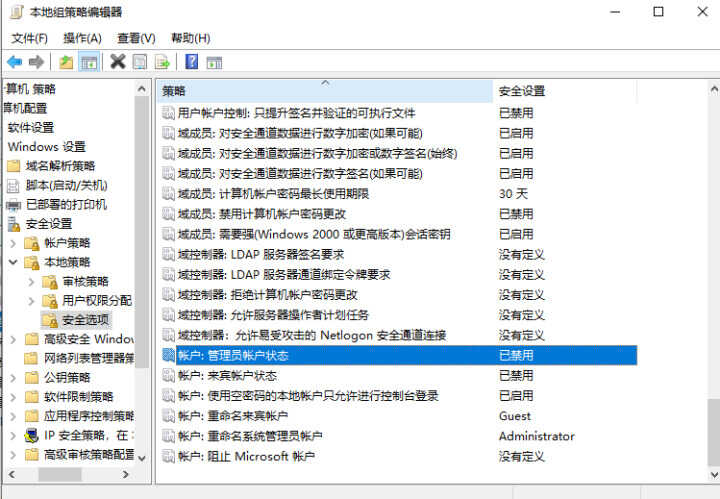
Task: Click the show/hide action pane icon
Action: (x=212, y=62)
